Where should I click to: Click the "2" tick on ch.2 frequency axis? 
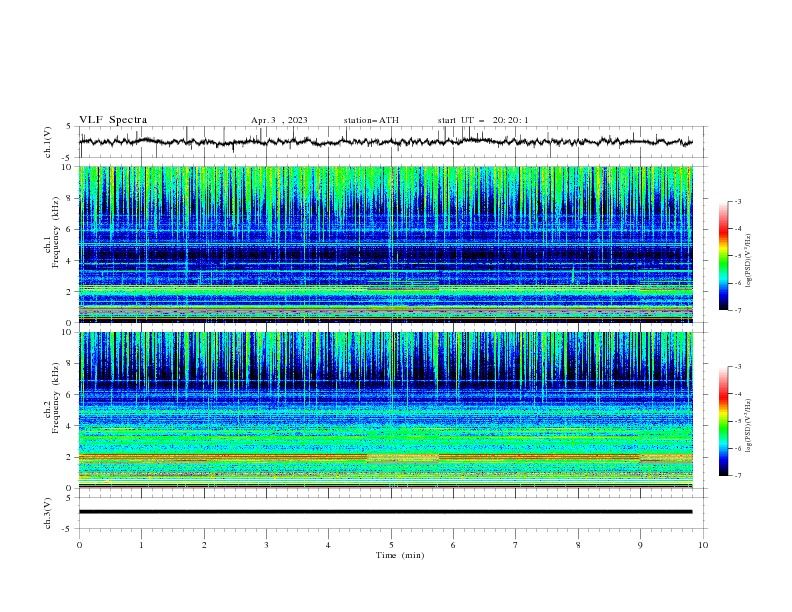(x=70, y=457)
